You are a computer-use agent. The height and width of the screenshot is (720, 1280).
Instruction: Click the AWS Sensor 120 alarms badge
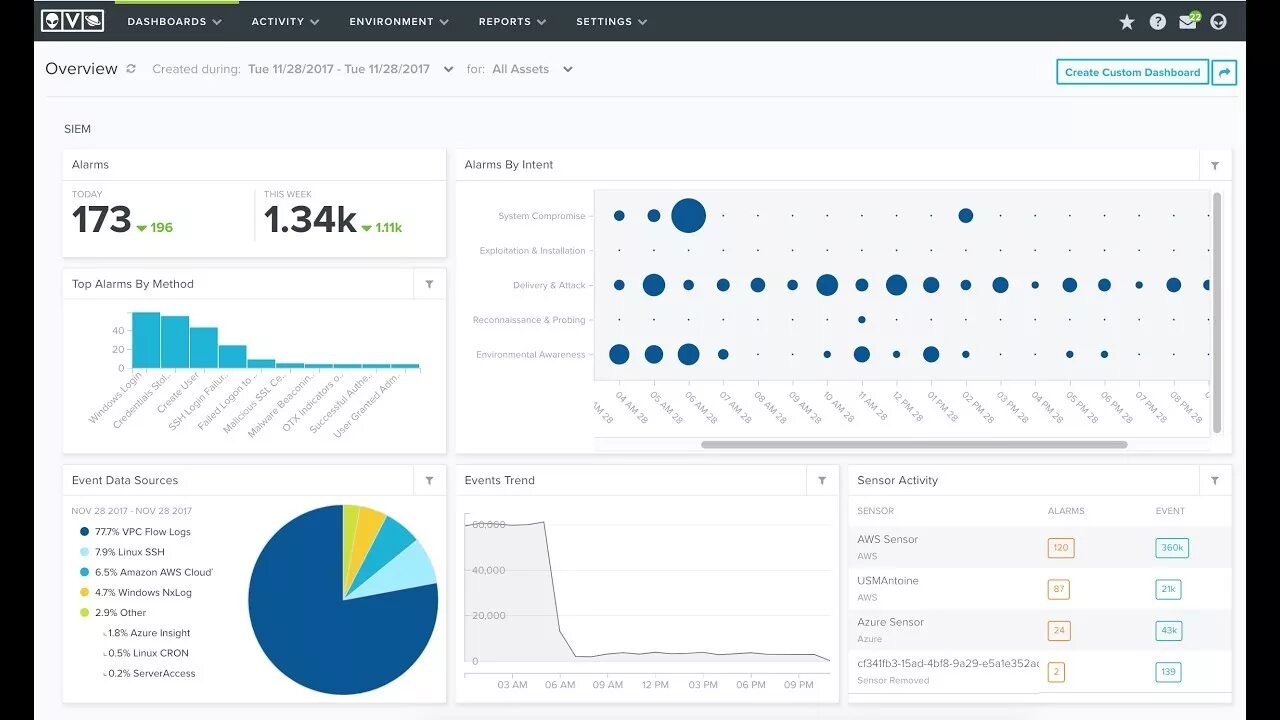1061,548
